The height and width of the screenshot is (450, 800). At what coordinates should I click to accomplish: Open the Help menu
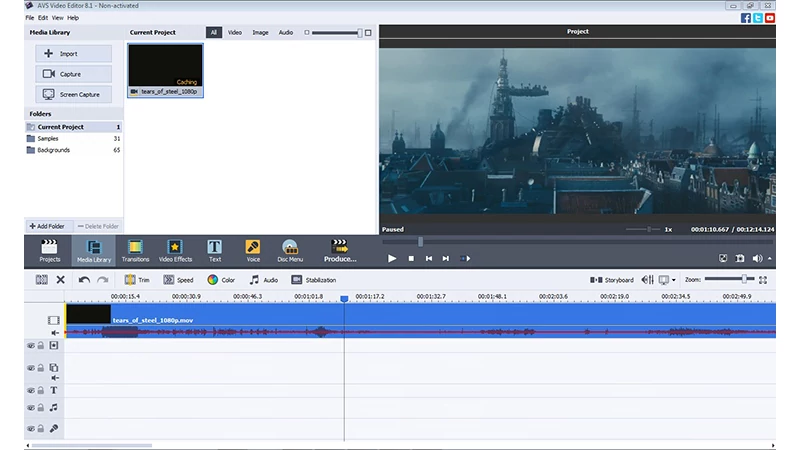click(x=73, y=18)
